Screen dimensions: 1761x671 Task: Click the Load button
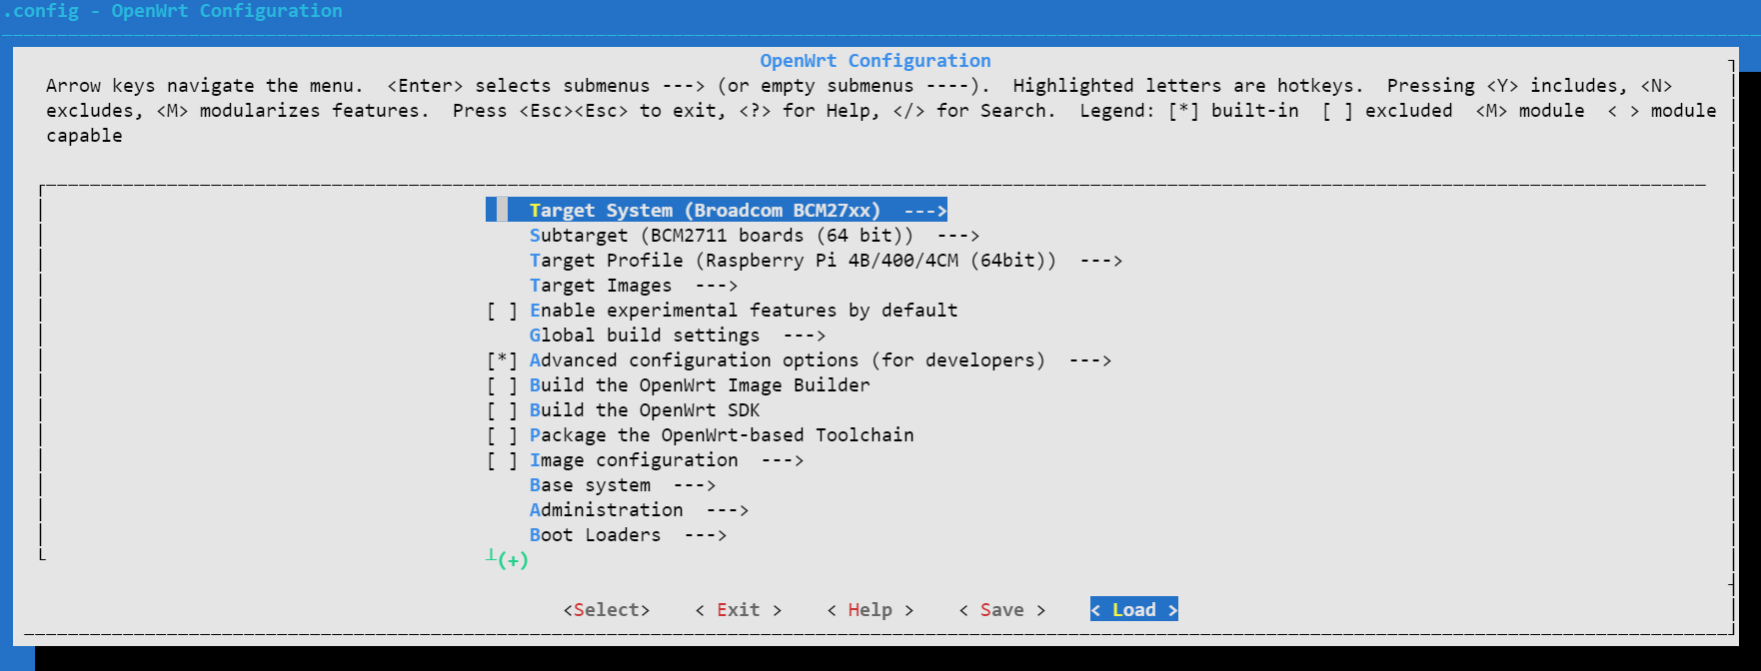click(1134, 610)
